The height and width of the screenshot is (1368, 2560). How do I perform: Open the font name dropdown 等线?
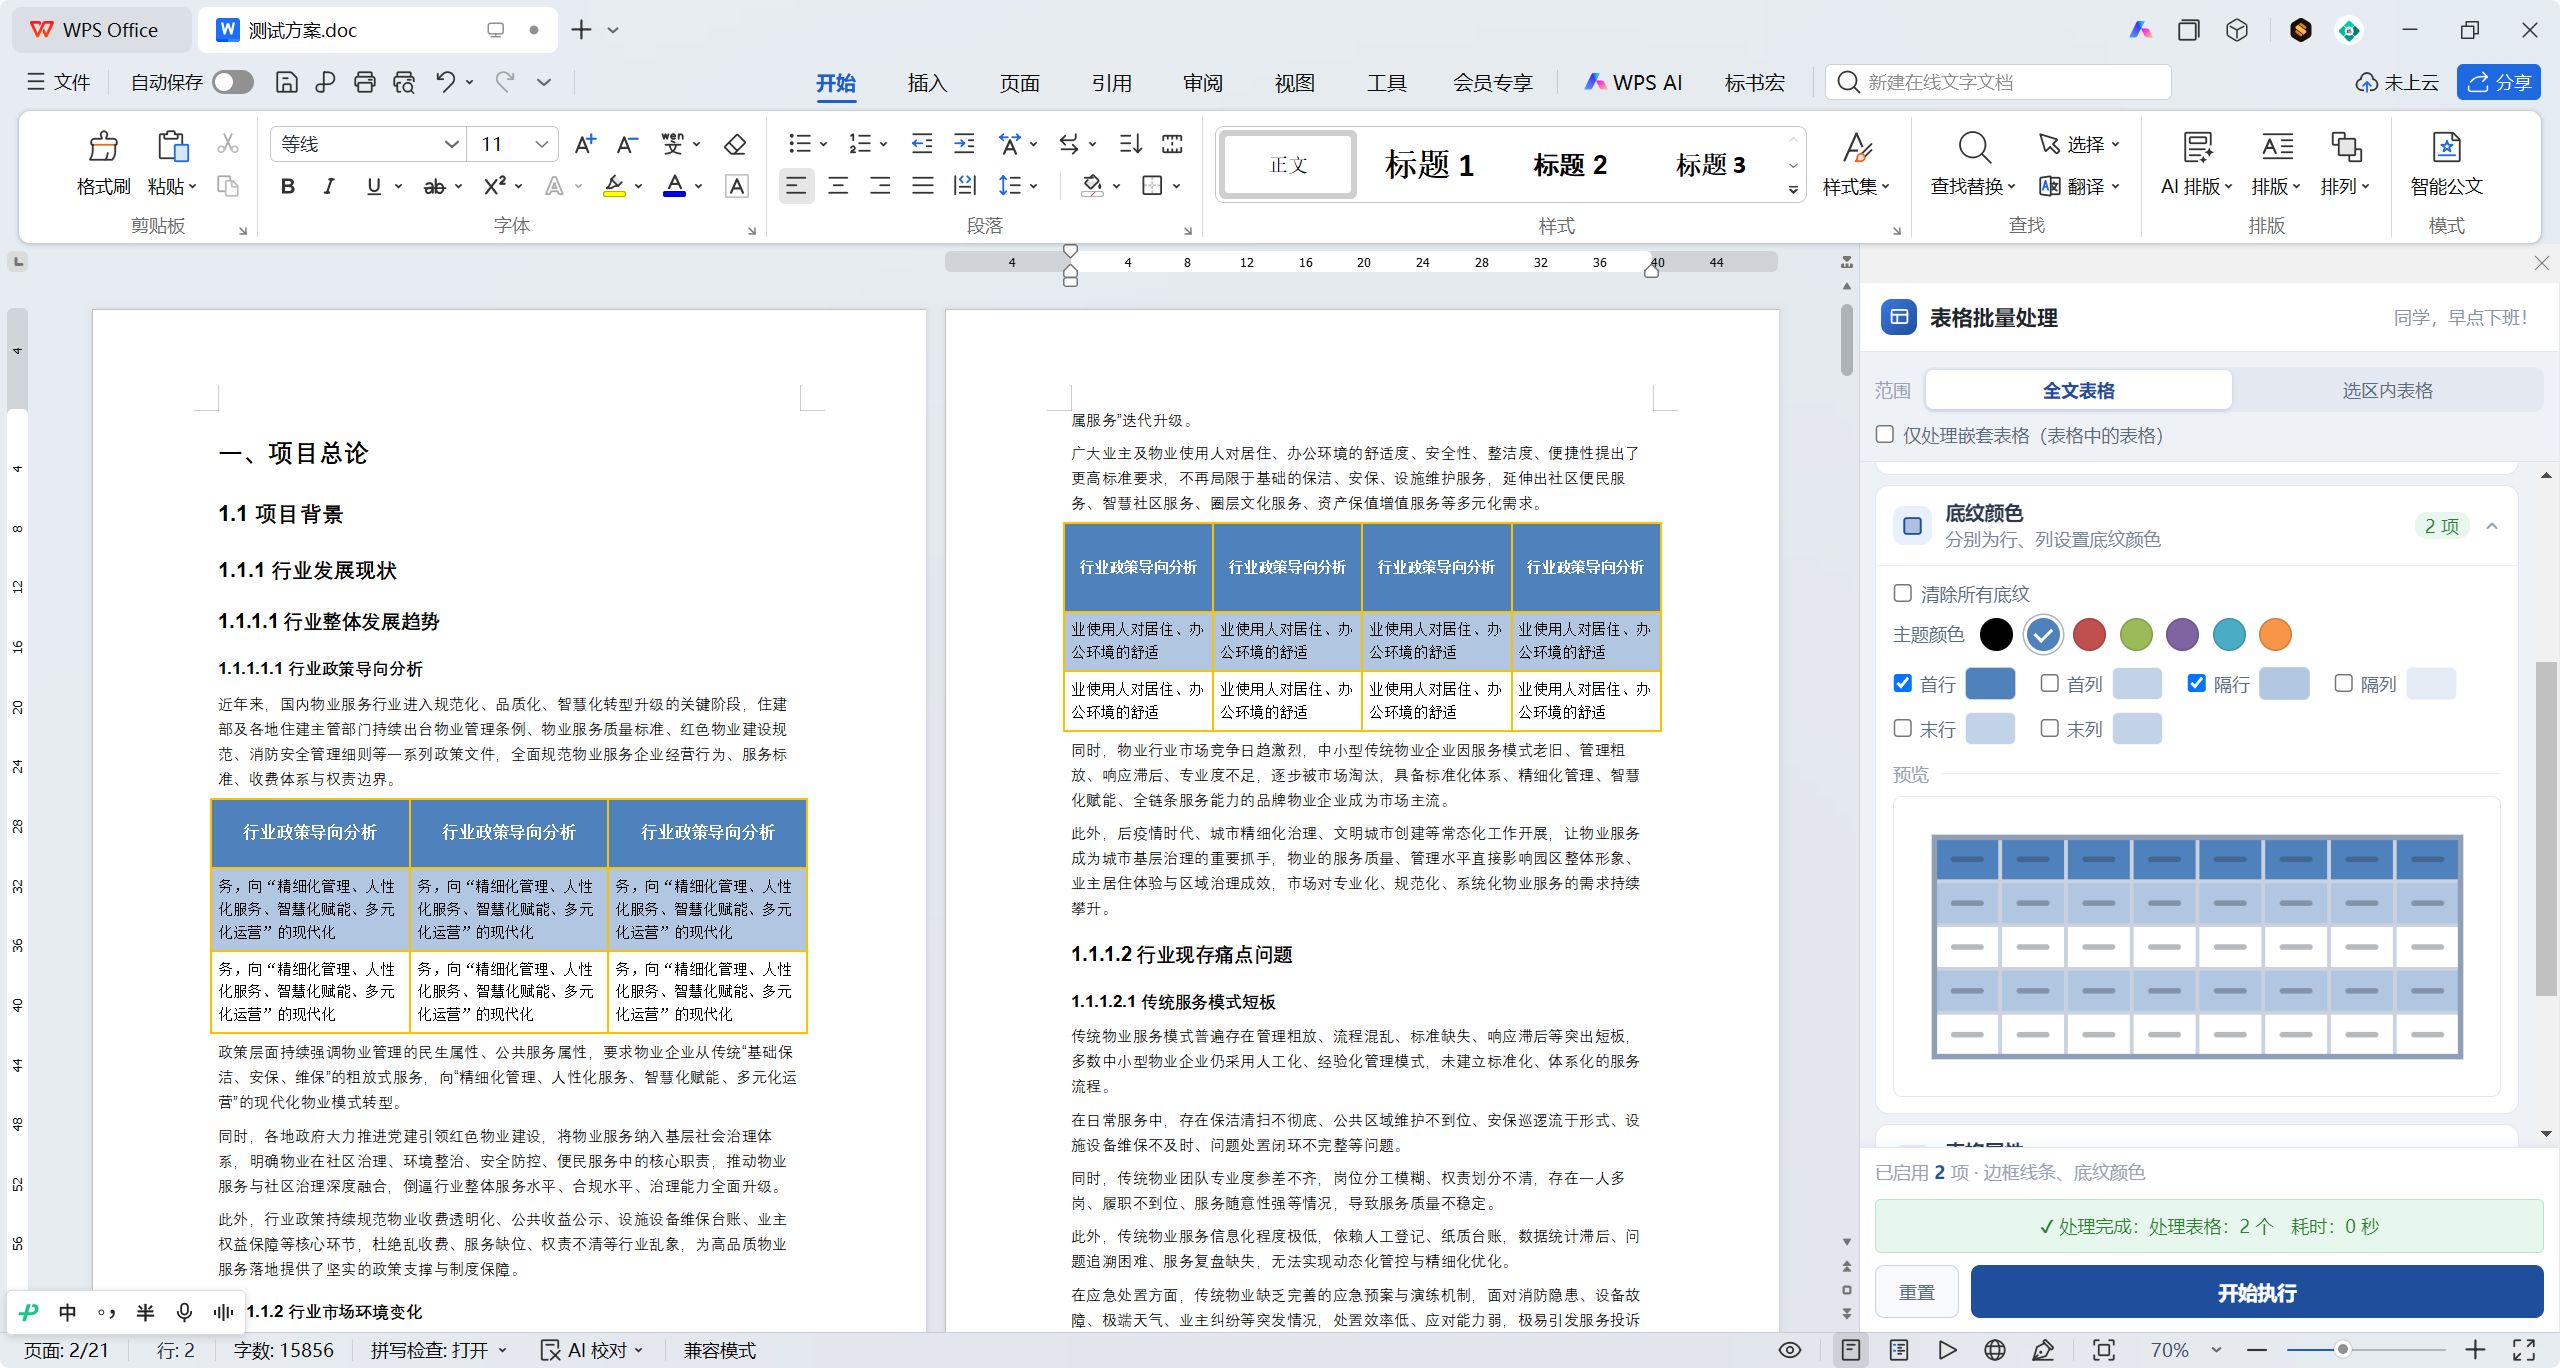pos(452,145)
